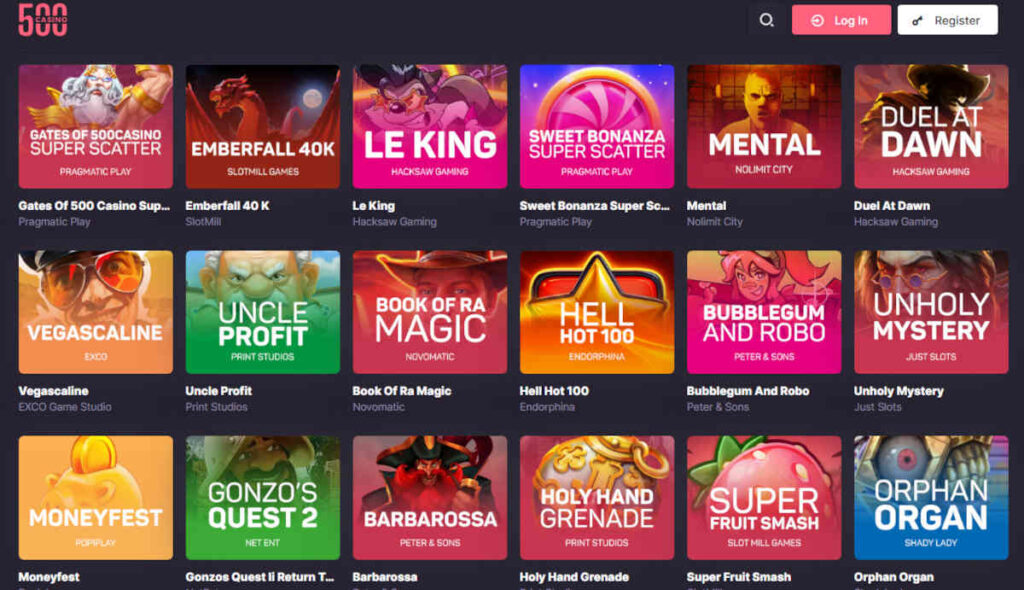Launch the Emberfall 40K game tile

click(x=263, y=127)
